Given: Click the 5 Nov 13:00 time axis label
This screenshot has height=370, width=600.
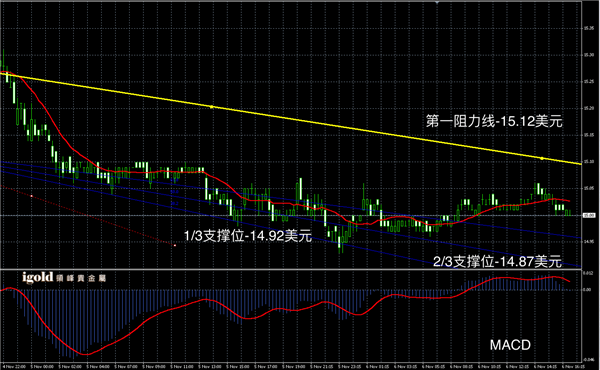Looking at the screenshot, I should 210,367.
